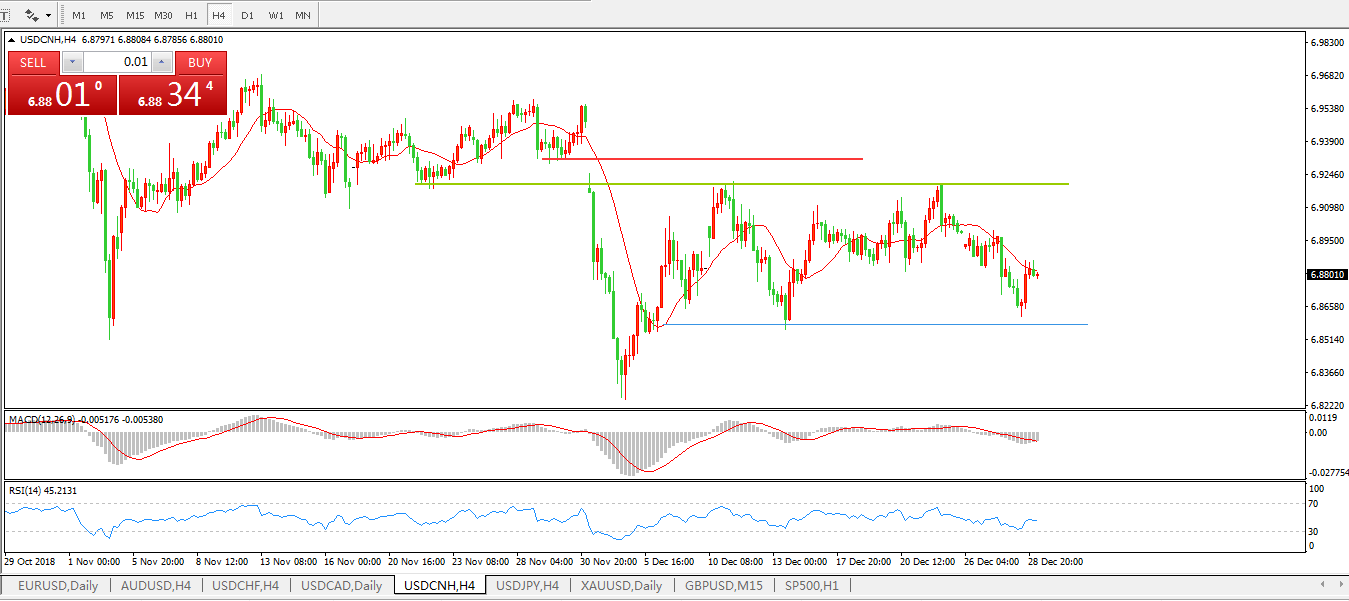Image resolution: width=1349 pixels, height=601 pixels.
Task: Decrease lot volume with the down arrow
Action: [x=72, y=62]
